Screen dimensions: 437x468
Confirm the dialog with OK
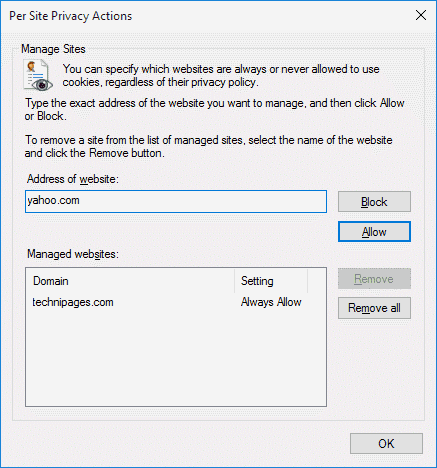click(x=386, y=443)
